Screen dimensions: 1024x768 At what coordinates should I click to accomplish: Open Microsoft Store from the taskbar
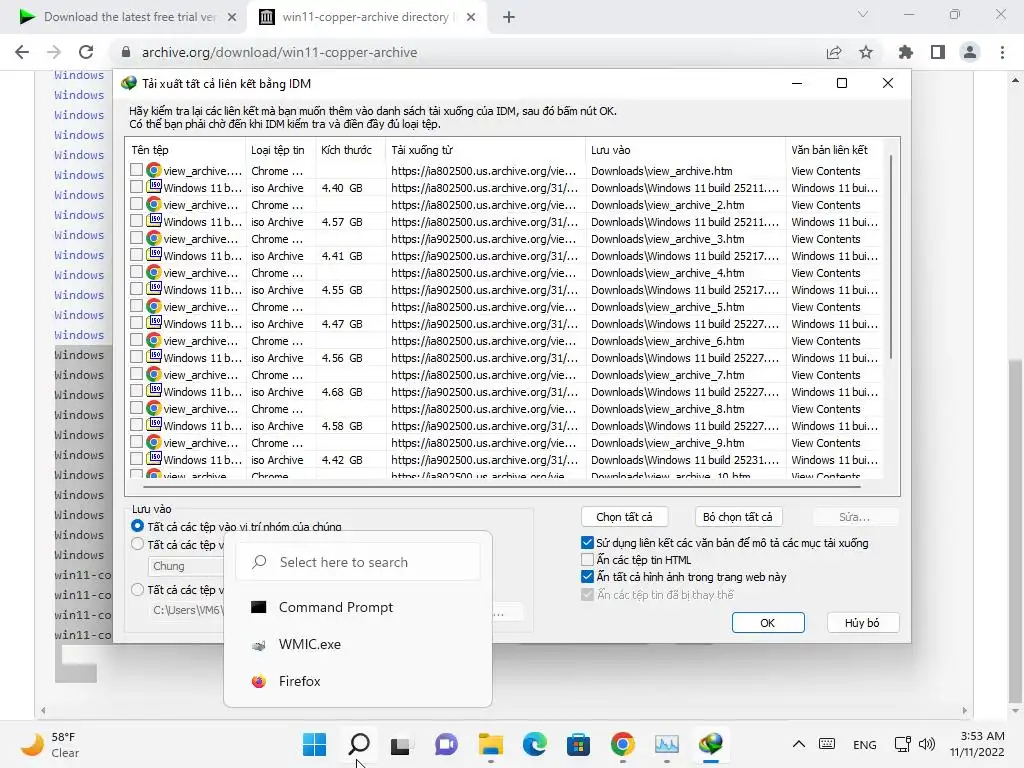pos(578,744)
